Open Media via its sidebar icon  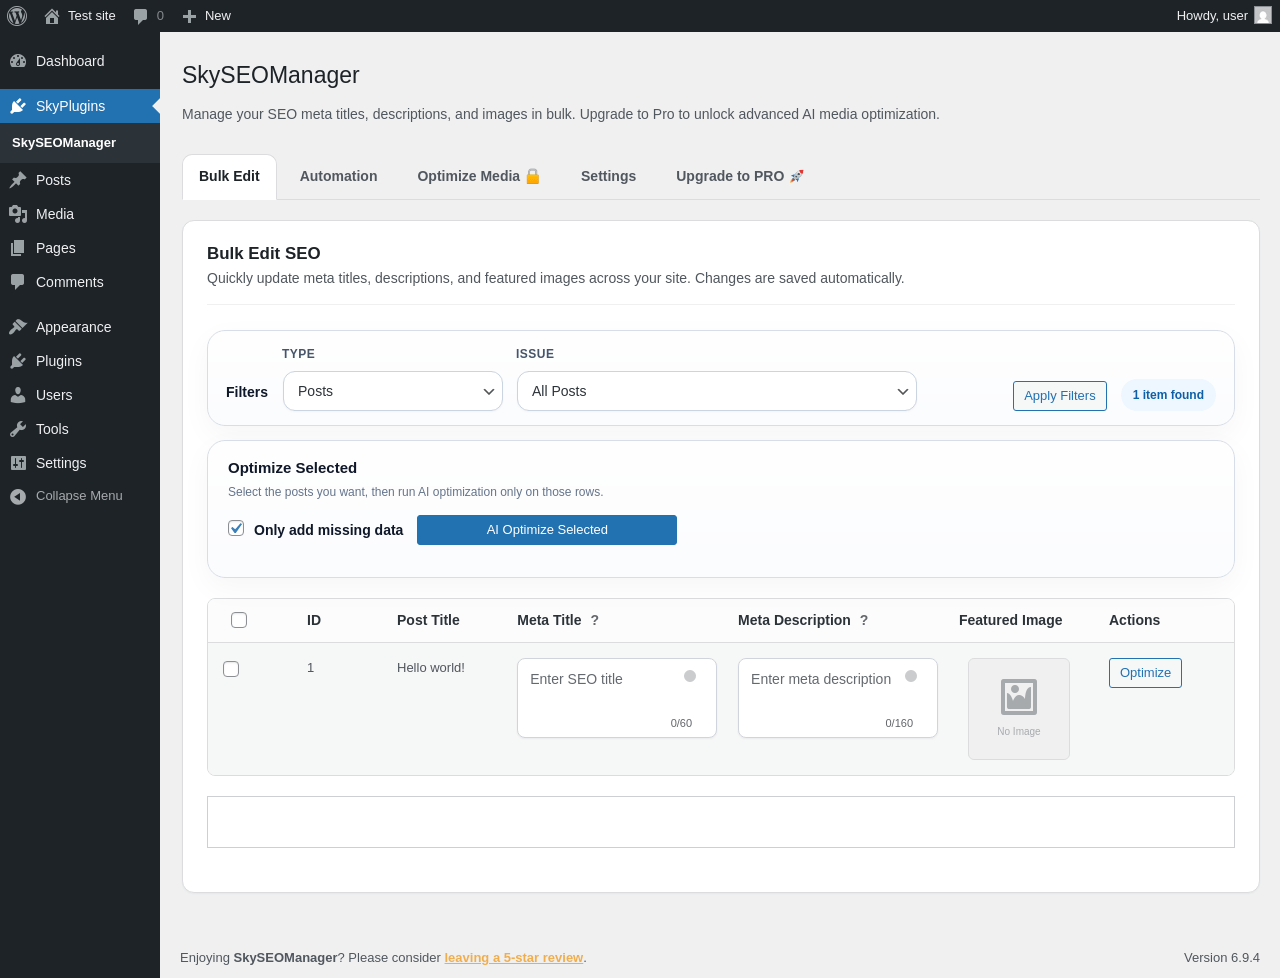point(18,214)
